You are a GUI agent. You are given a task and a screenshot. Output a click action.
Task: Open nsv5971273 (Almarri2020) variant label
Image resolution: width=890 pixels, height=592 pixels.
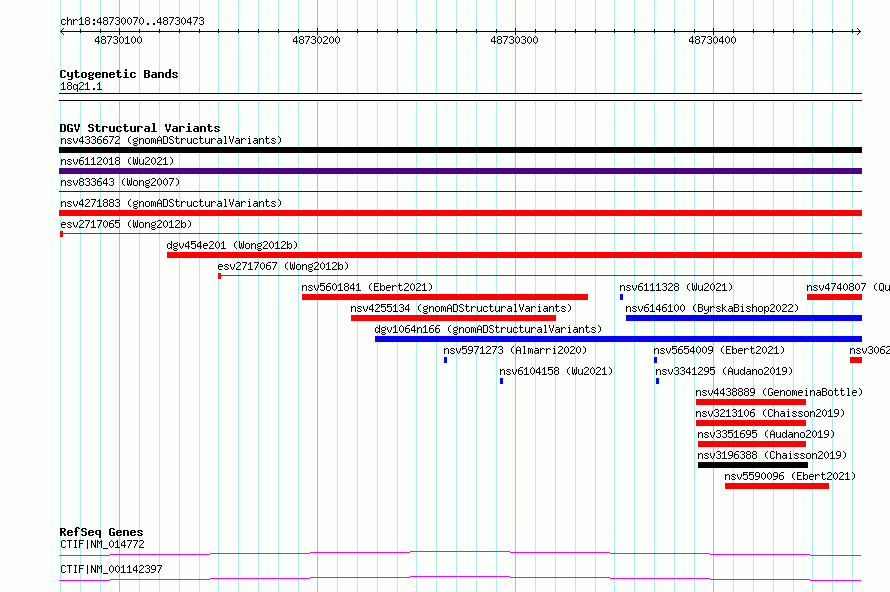(515, 350)
